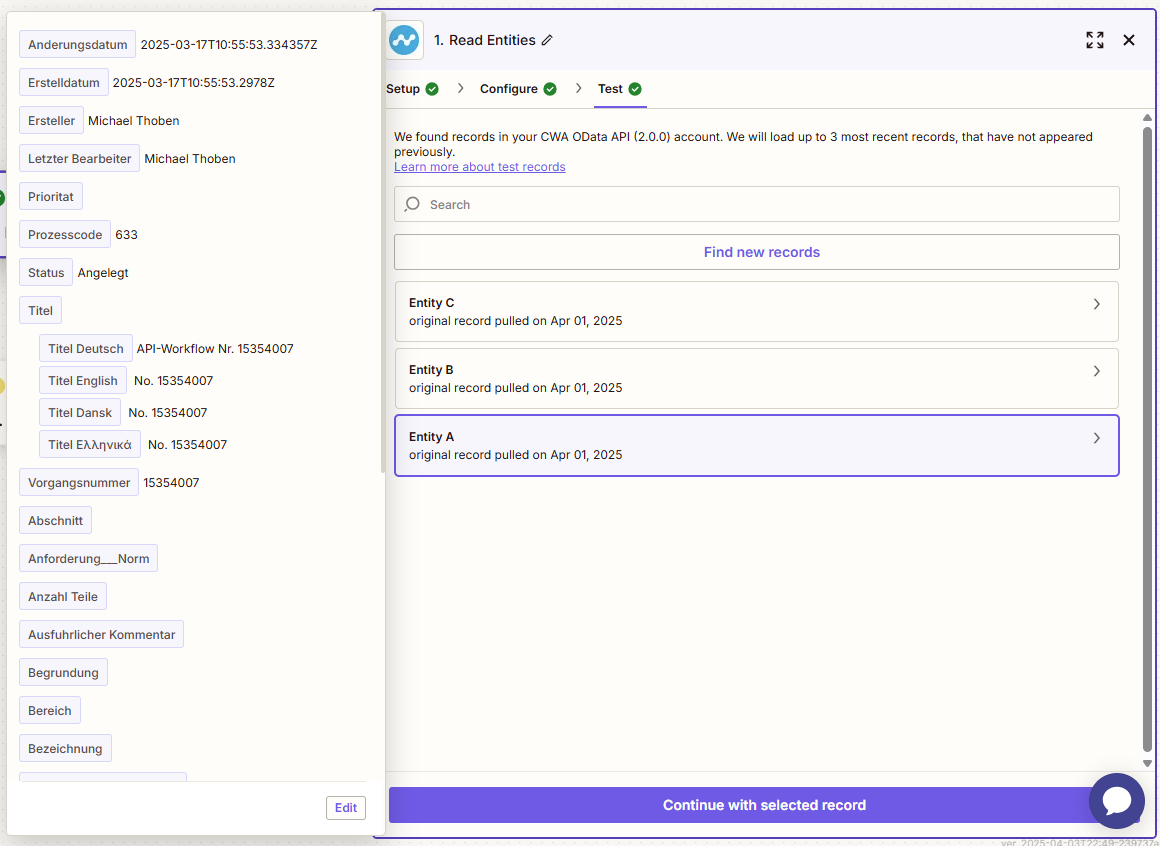Click the Edit button in record details
This screenshot has width=1160, height=846.
tap(346, 808)
